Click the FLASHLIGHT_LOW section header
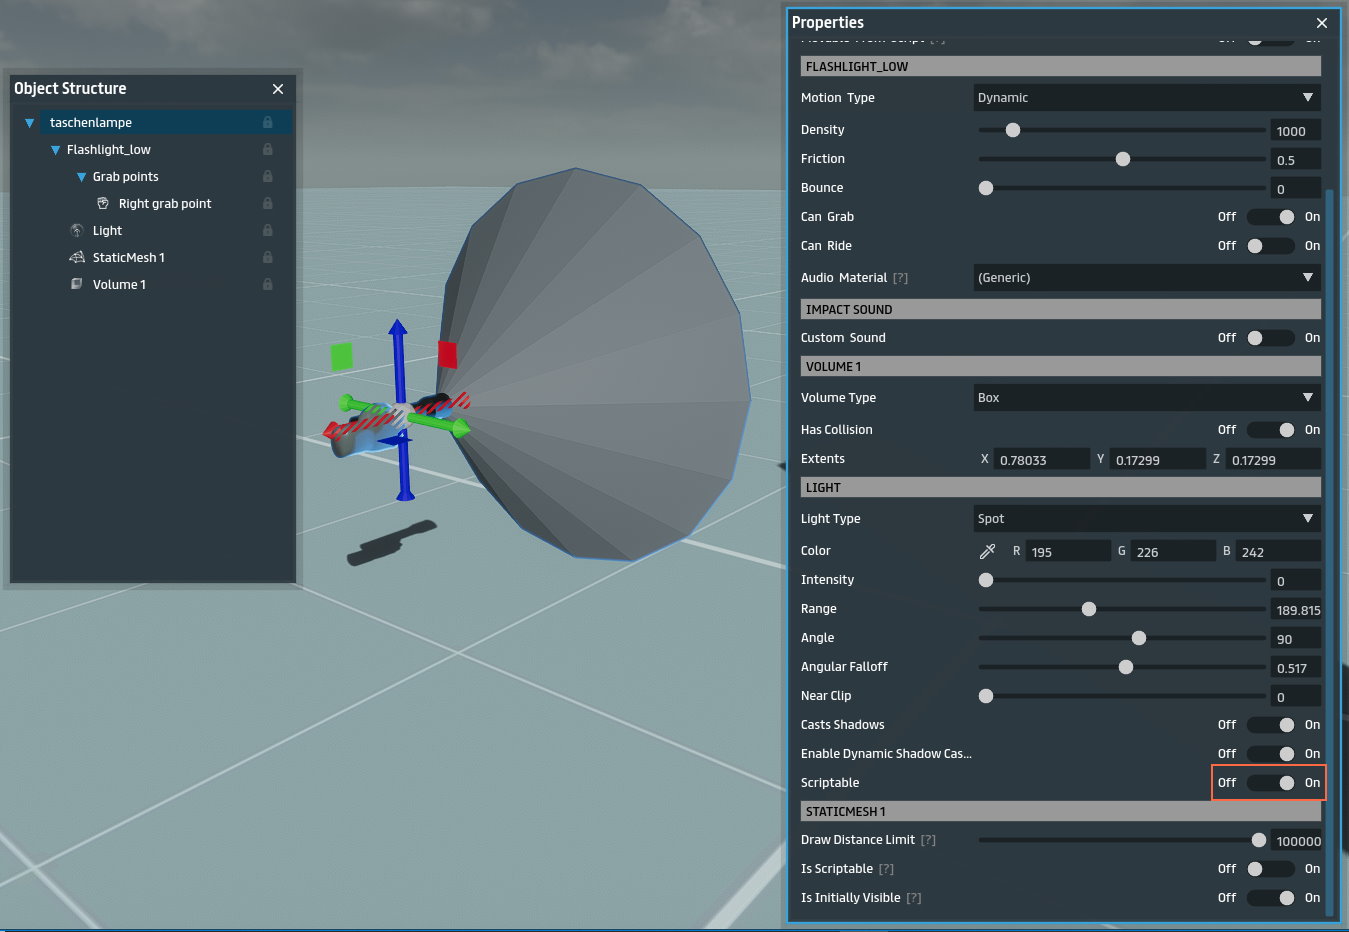Viewport: 1349px width, 932px height. (x=1060, y=66)
